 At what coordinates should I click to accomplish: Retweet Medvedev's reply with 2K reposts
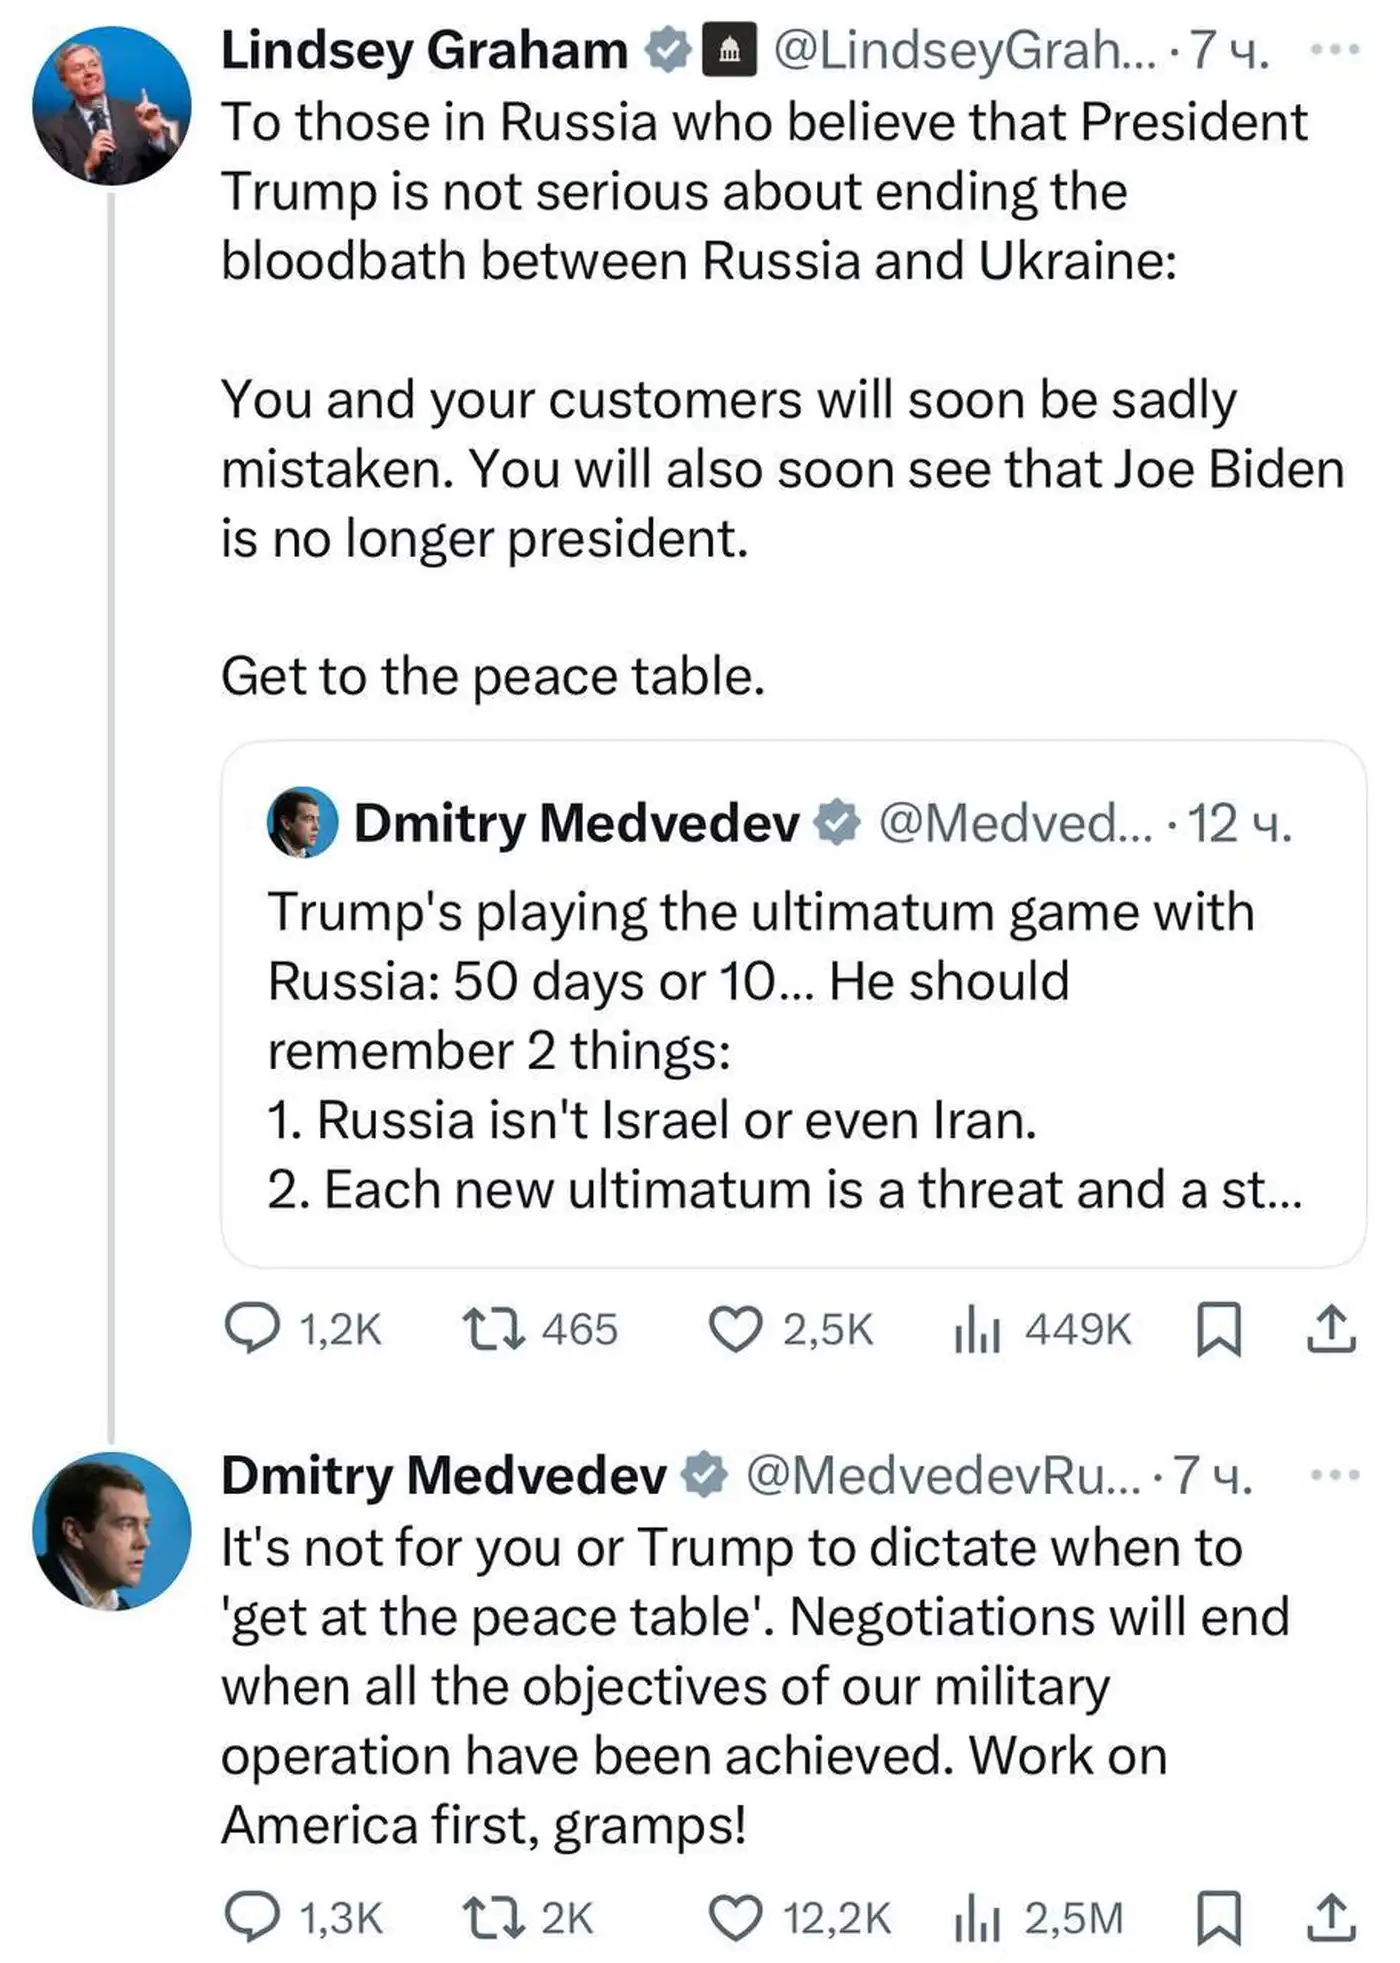(x=493, y=1916)
